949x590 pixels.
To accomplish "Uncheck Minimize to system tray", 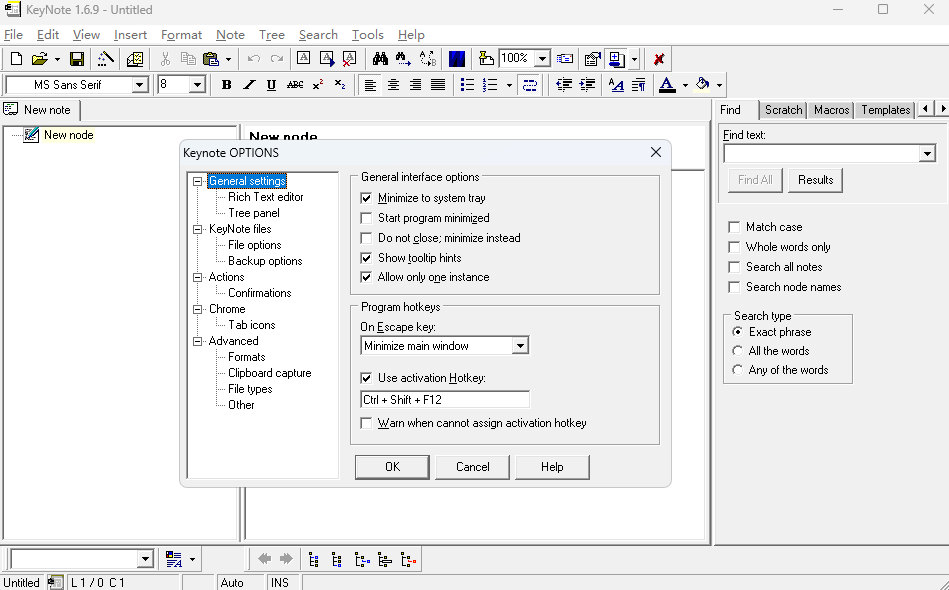I will (x=366, y=198).
